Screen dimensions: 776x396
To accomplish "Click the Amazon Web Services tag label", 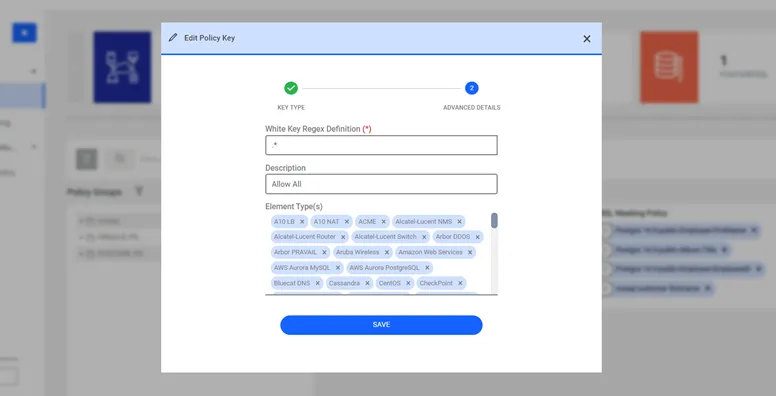I will tap(430, 252).
